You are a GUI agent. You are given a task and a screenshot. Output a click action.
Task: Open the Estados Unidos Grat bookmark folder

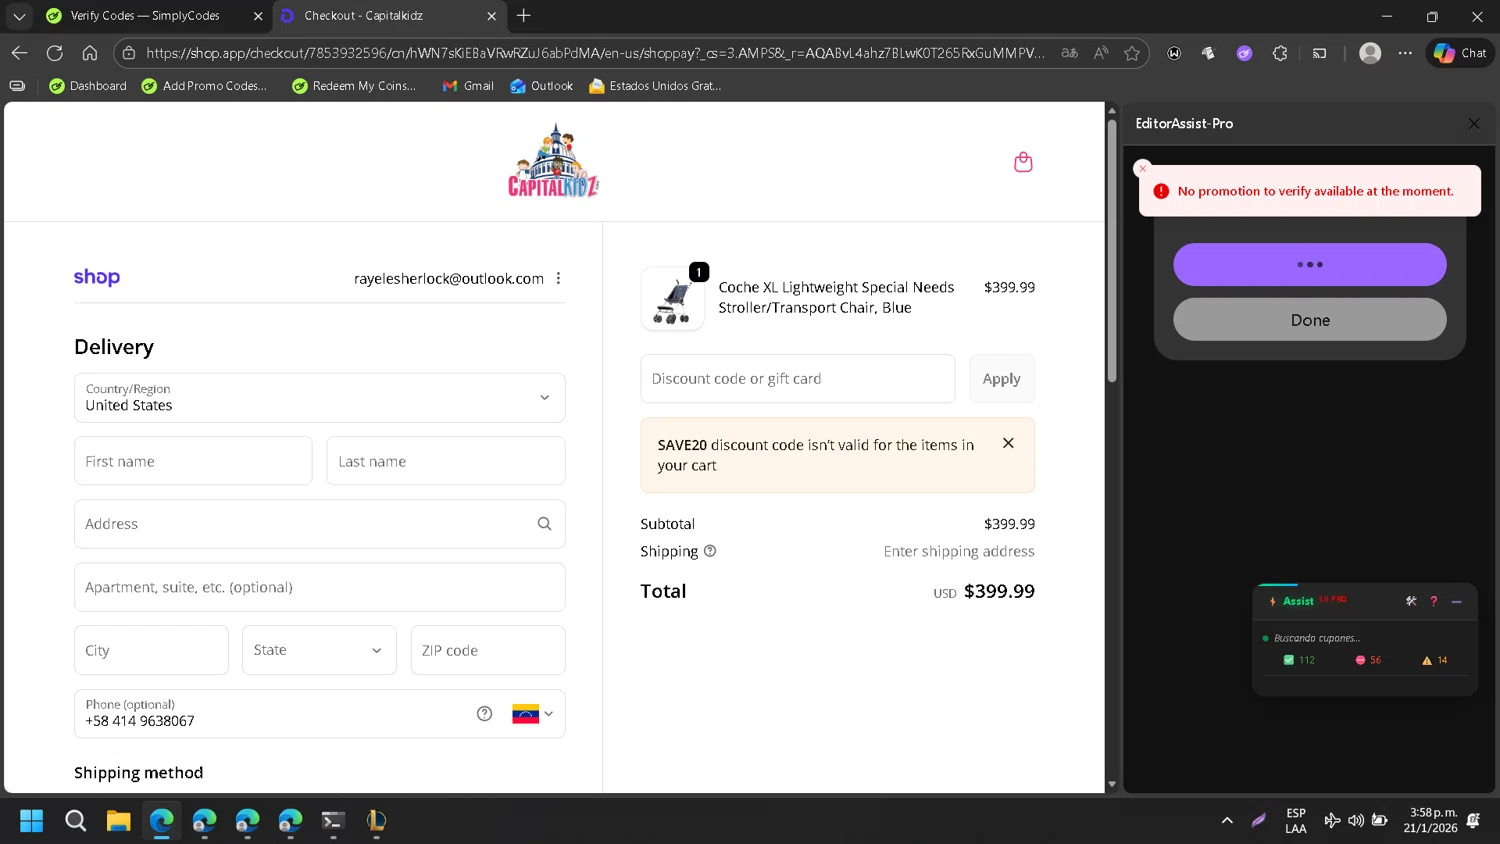tap(655, 86)
